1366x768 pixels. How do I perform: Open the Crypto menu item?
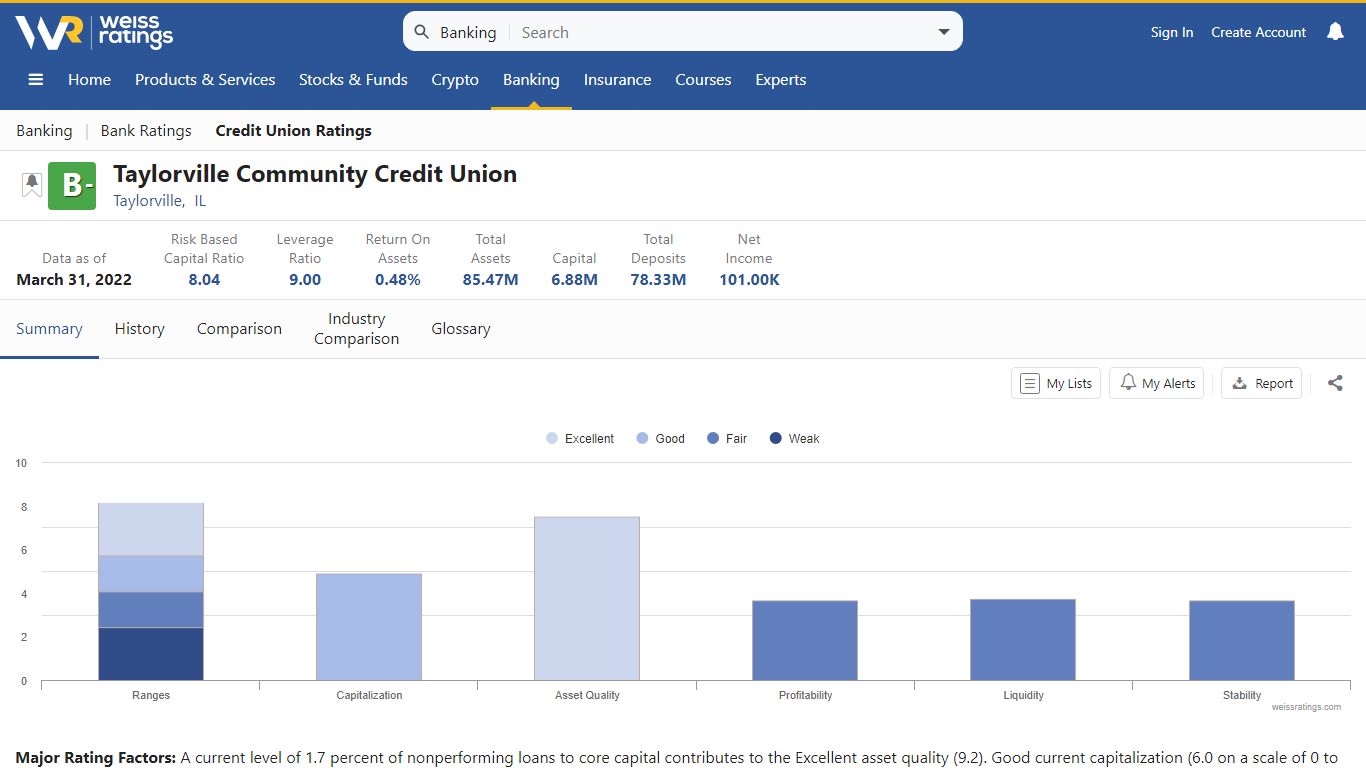[x=455, y=80]
